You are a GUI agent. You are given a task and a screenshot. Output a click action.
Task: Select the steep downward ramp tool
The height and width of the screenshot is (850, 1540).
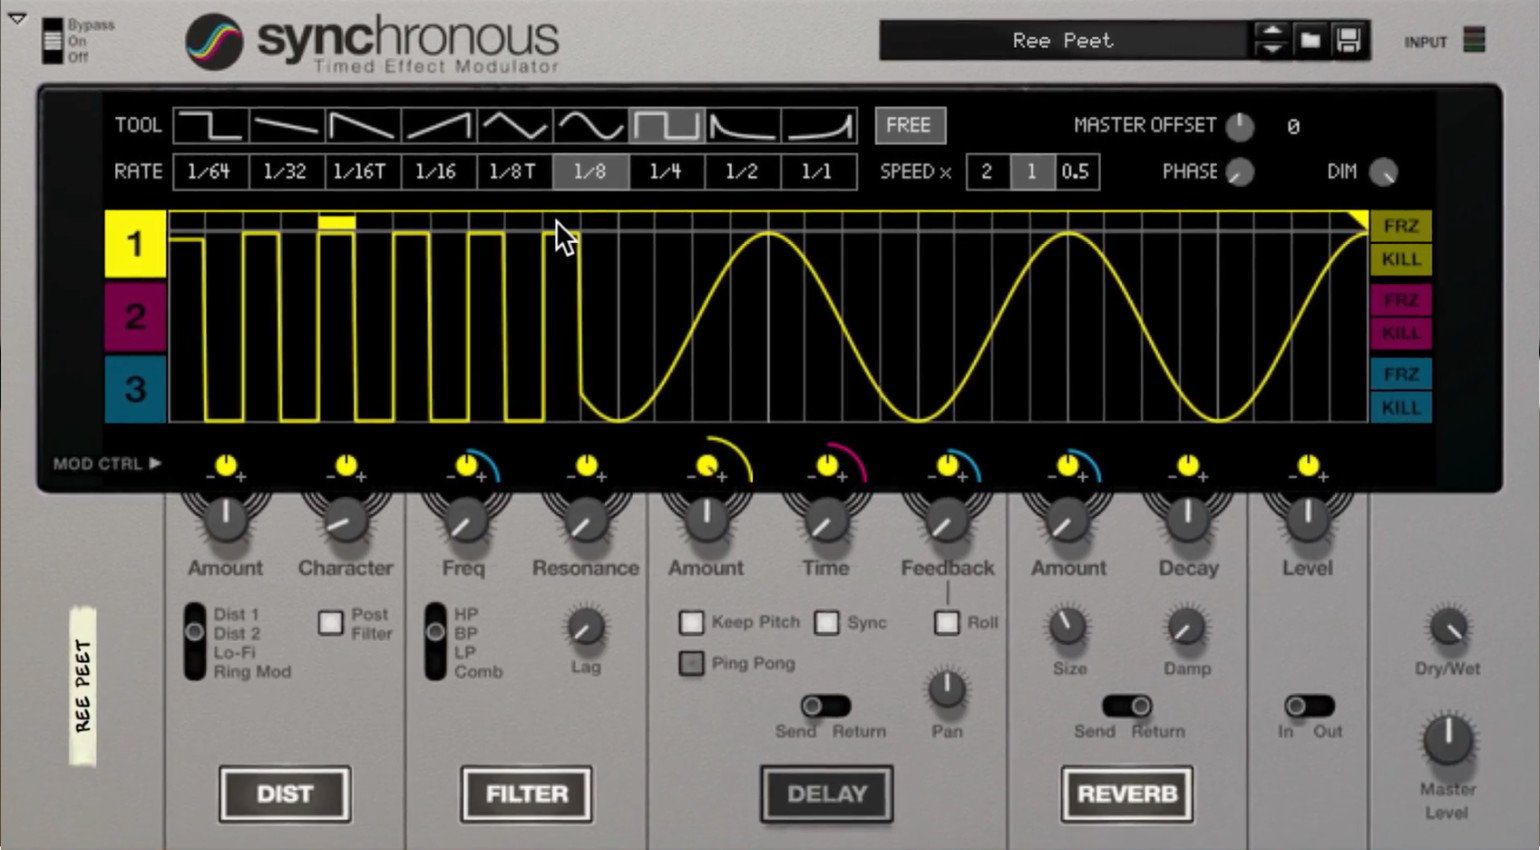coord(362,126)
